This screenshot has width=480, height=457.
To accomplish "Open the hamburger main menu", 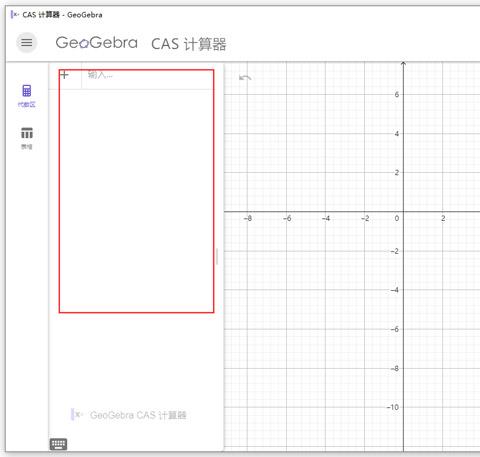I will point(27,43).
